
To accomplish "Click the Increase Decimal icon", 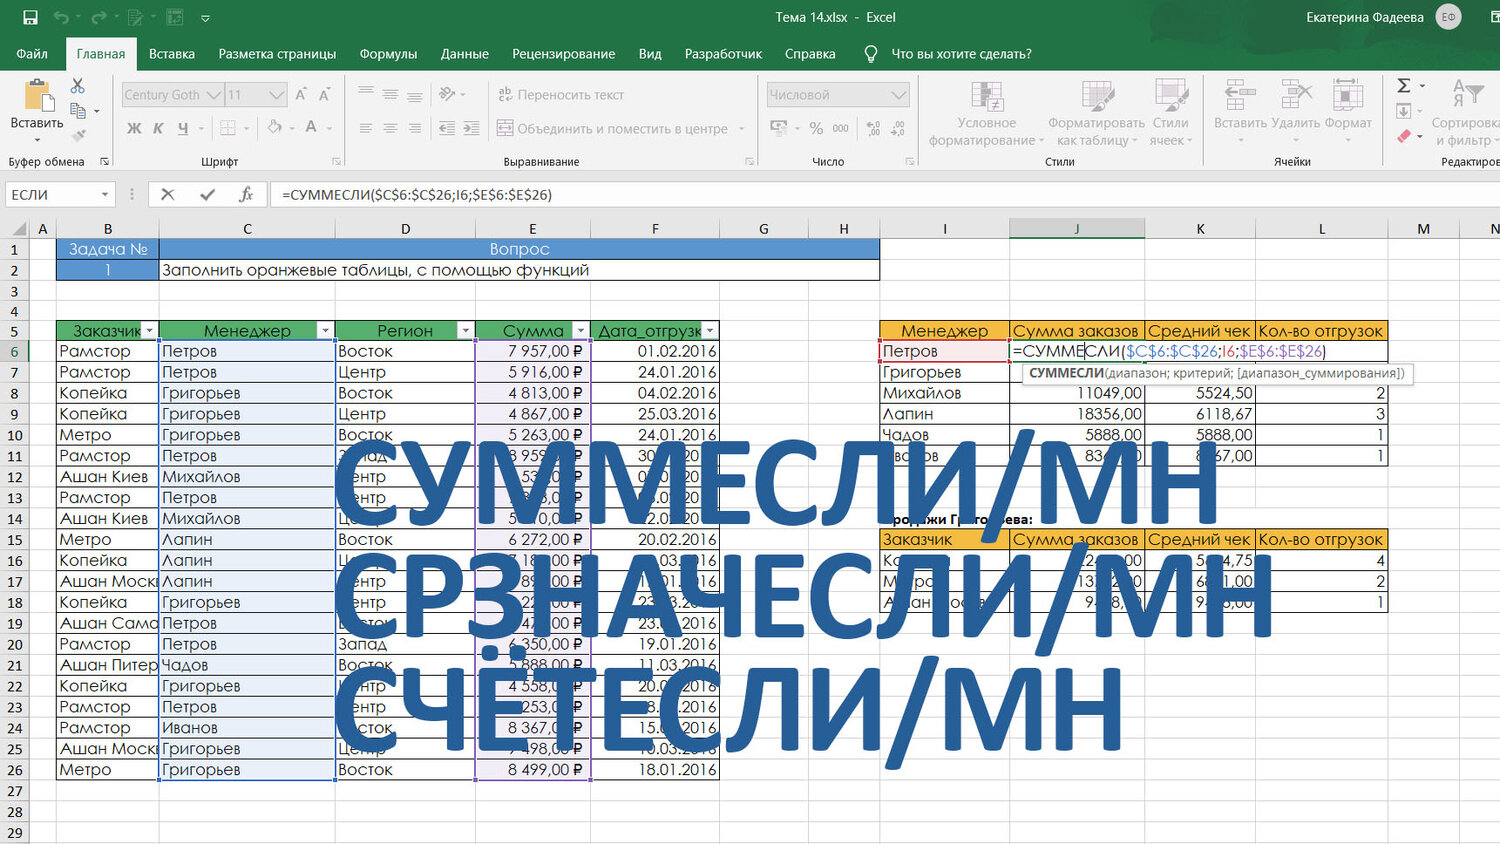I will 873,128.
